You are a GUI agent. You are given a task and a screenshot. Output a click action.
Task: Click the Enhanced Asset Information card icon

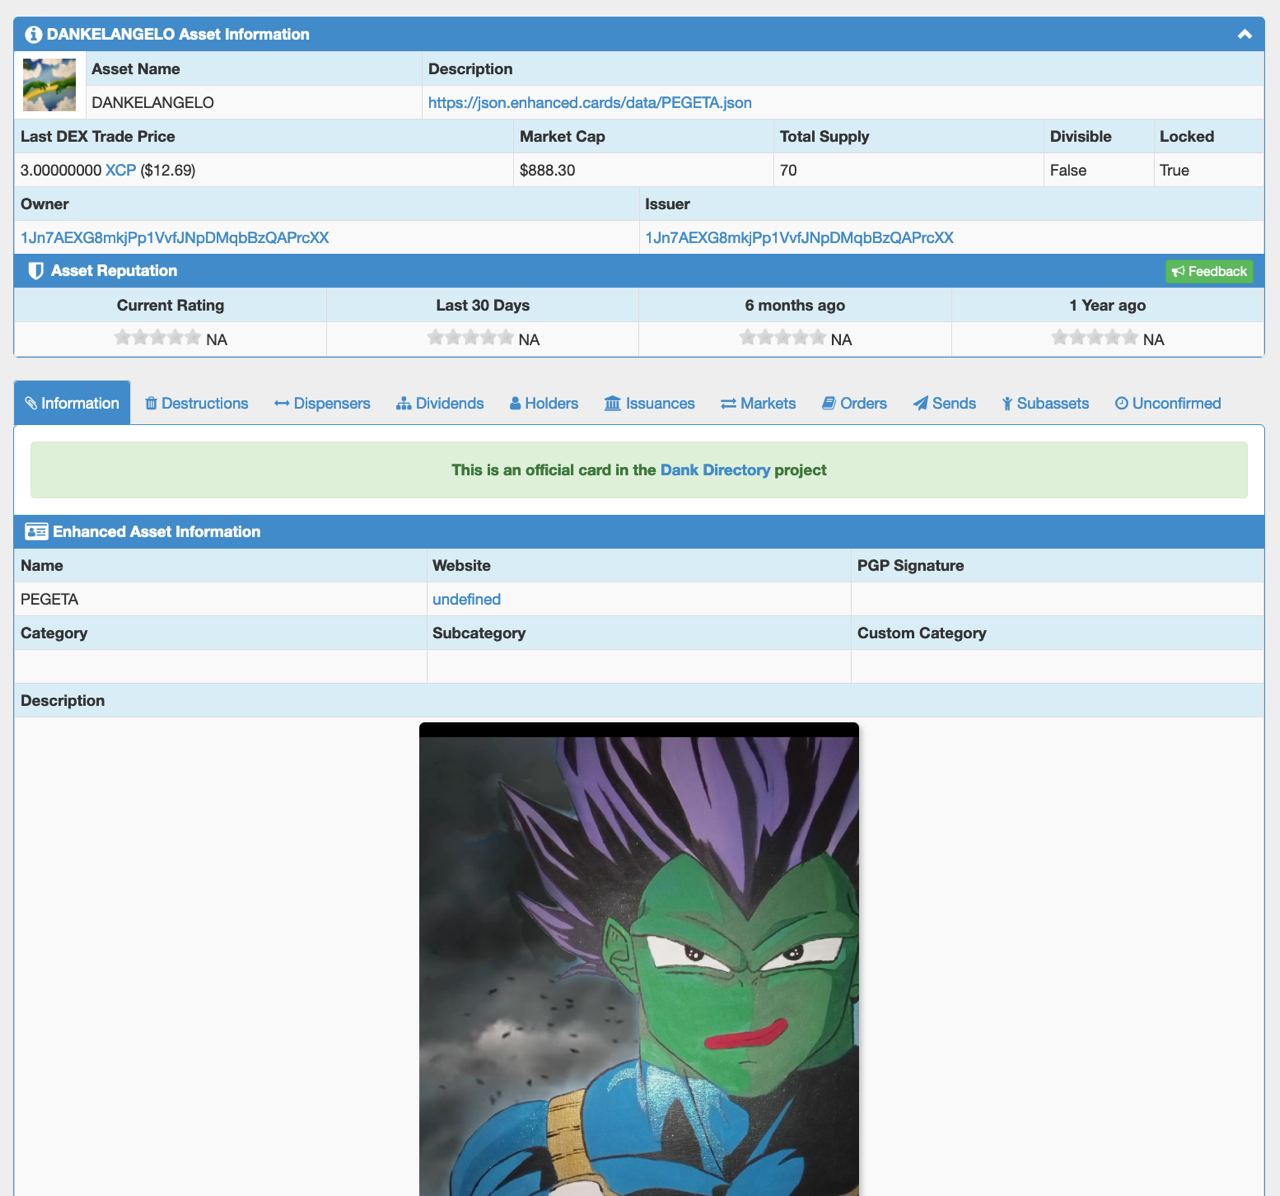(36, 532)
